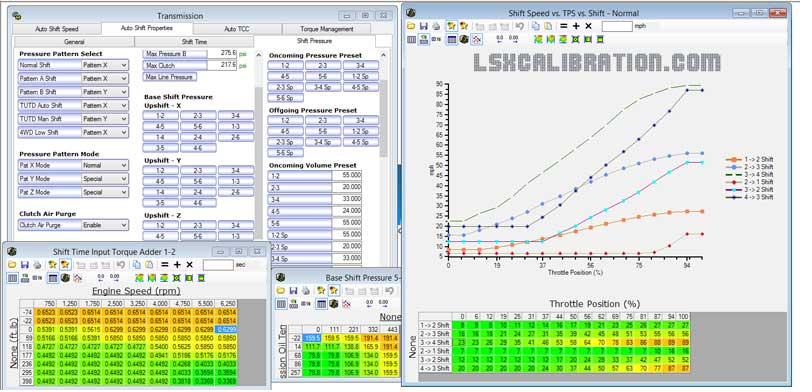Save icon in Shift Speed vs. TPS window

(424, 26)
